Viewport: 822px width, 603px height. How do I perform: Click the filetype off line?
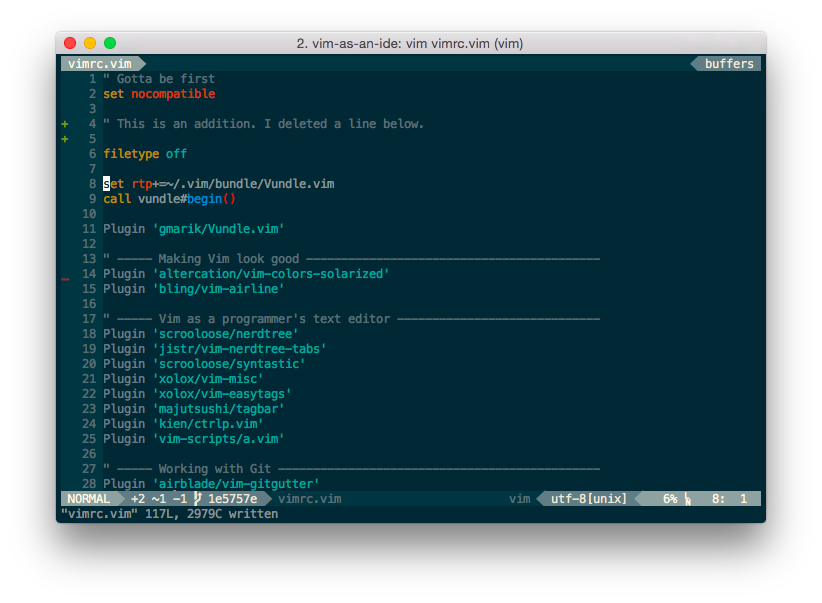click(x=145, y=154)
